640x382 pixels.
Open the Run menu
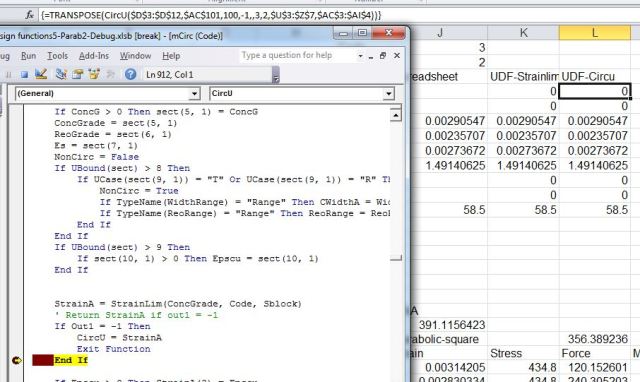click(29, 56)
